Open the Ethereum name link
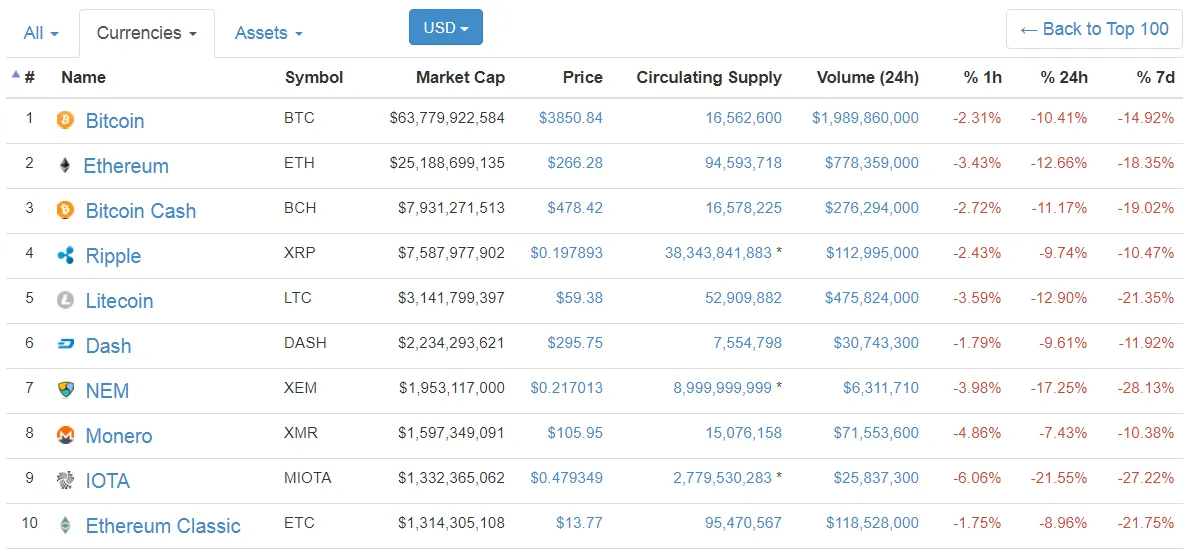1200x550 pixels. 126,166
